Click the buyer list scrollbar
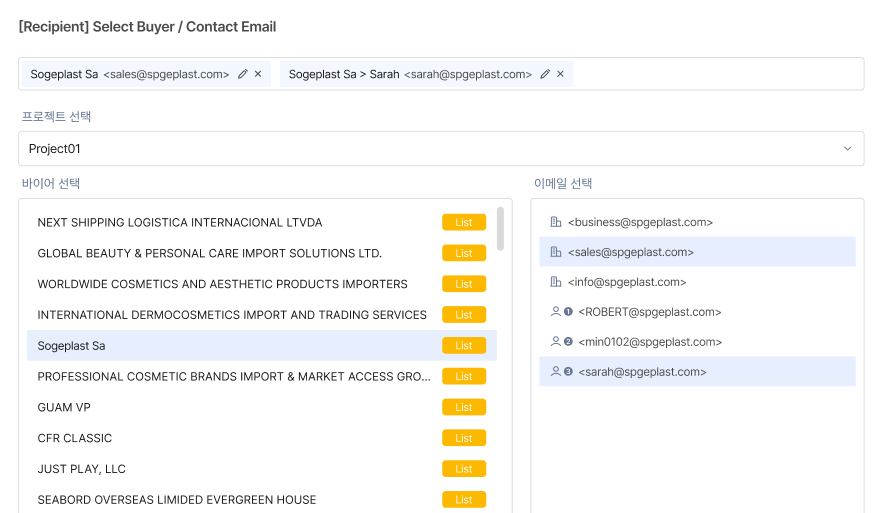The width and height of the screenshot is (872, 513). pos(500,229)
